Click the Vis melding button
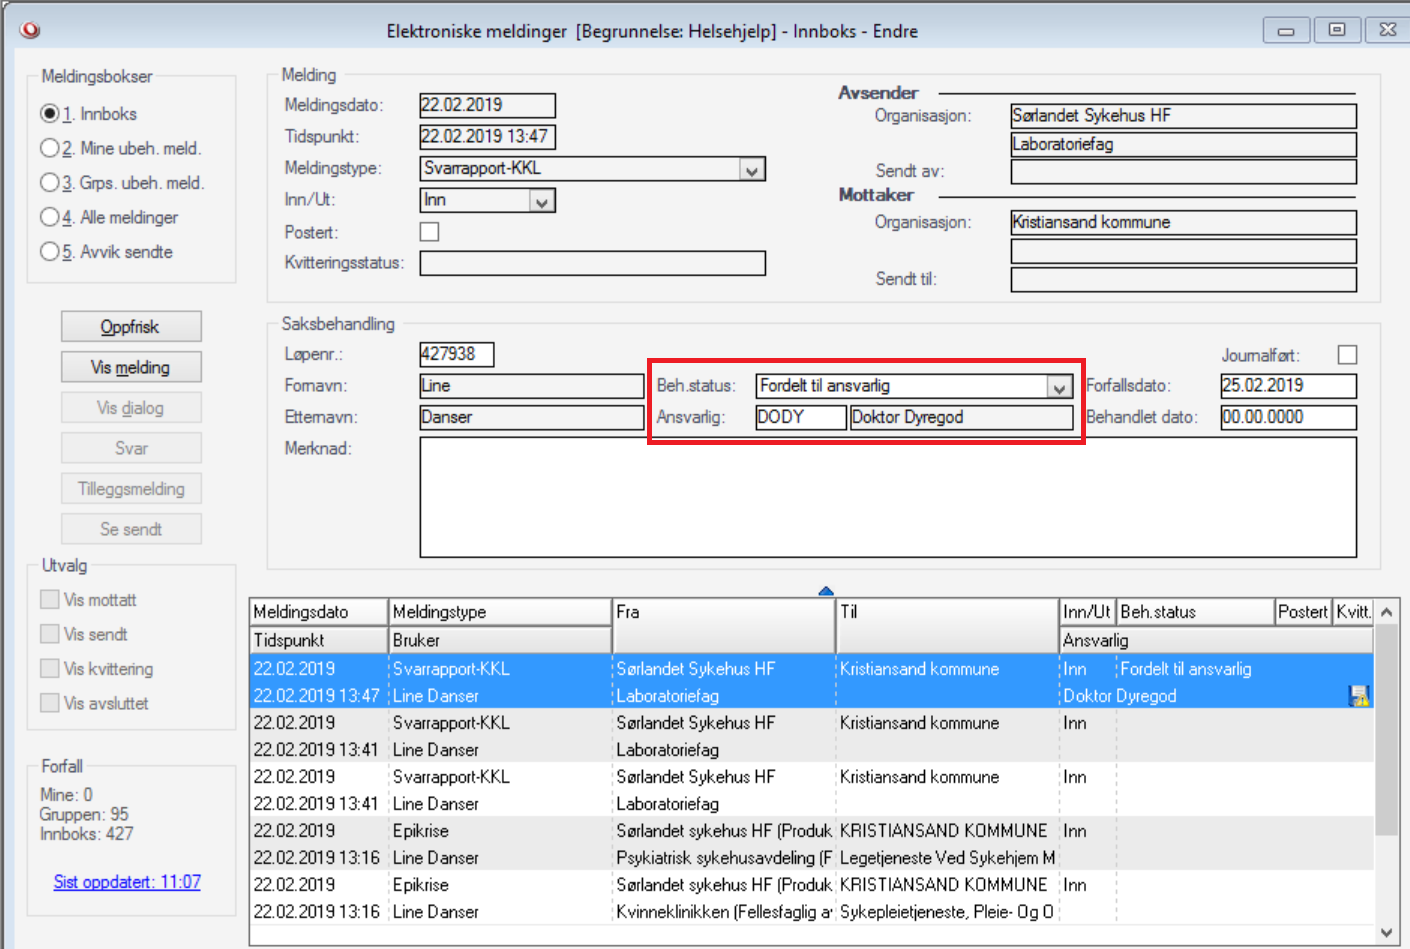This screenshot has width=1410, height=949. 131,367
